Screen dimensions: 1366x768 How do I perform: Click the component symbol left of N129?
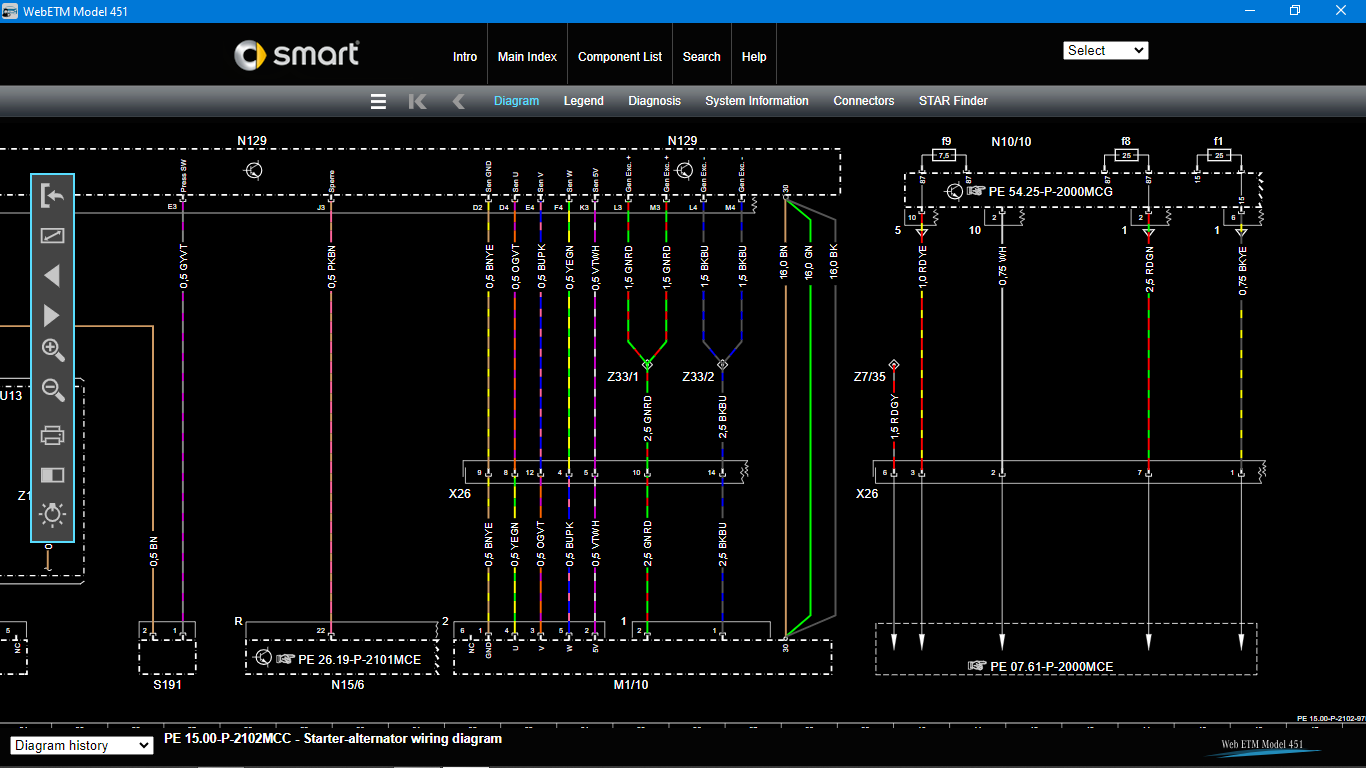coord(253,170)
